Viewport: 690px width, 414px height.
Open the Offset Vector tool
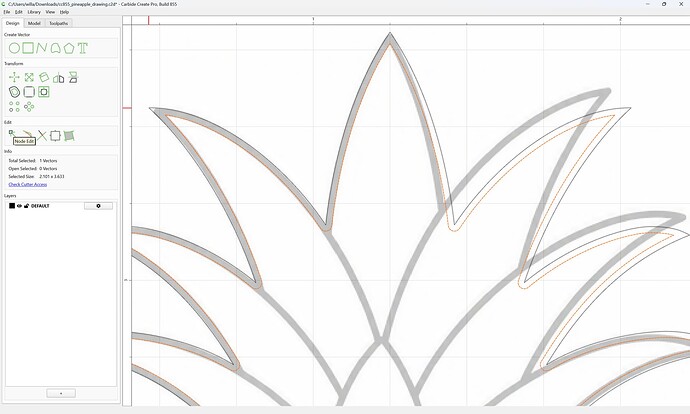click(14, 92)
